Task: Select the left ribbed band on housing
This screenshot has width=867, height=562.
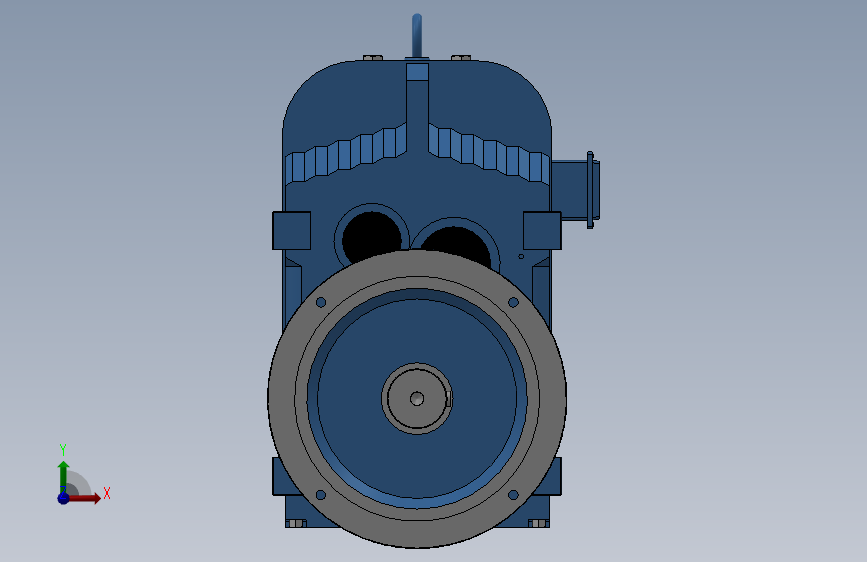Action: tap(346, 154)
